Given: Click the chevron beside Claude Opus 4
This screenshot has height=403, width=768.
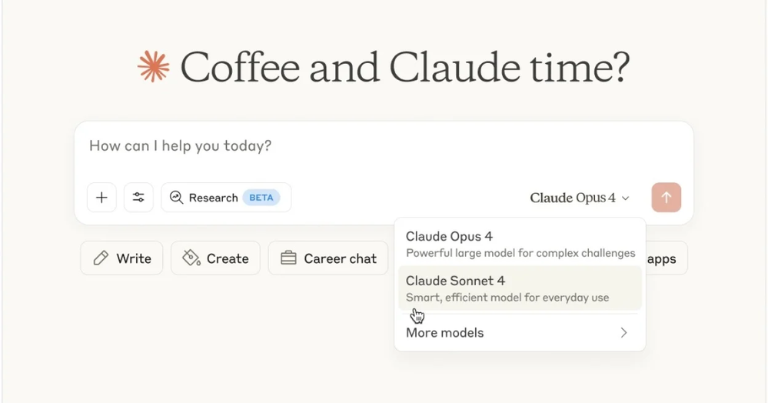Looking at the screenshot, I should click(x=626, y=198).
